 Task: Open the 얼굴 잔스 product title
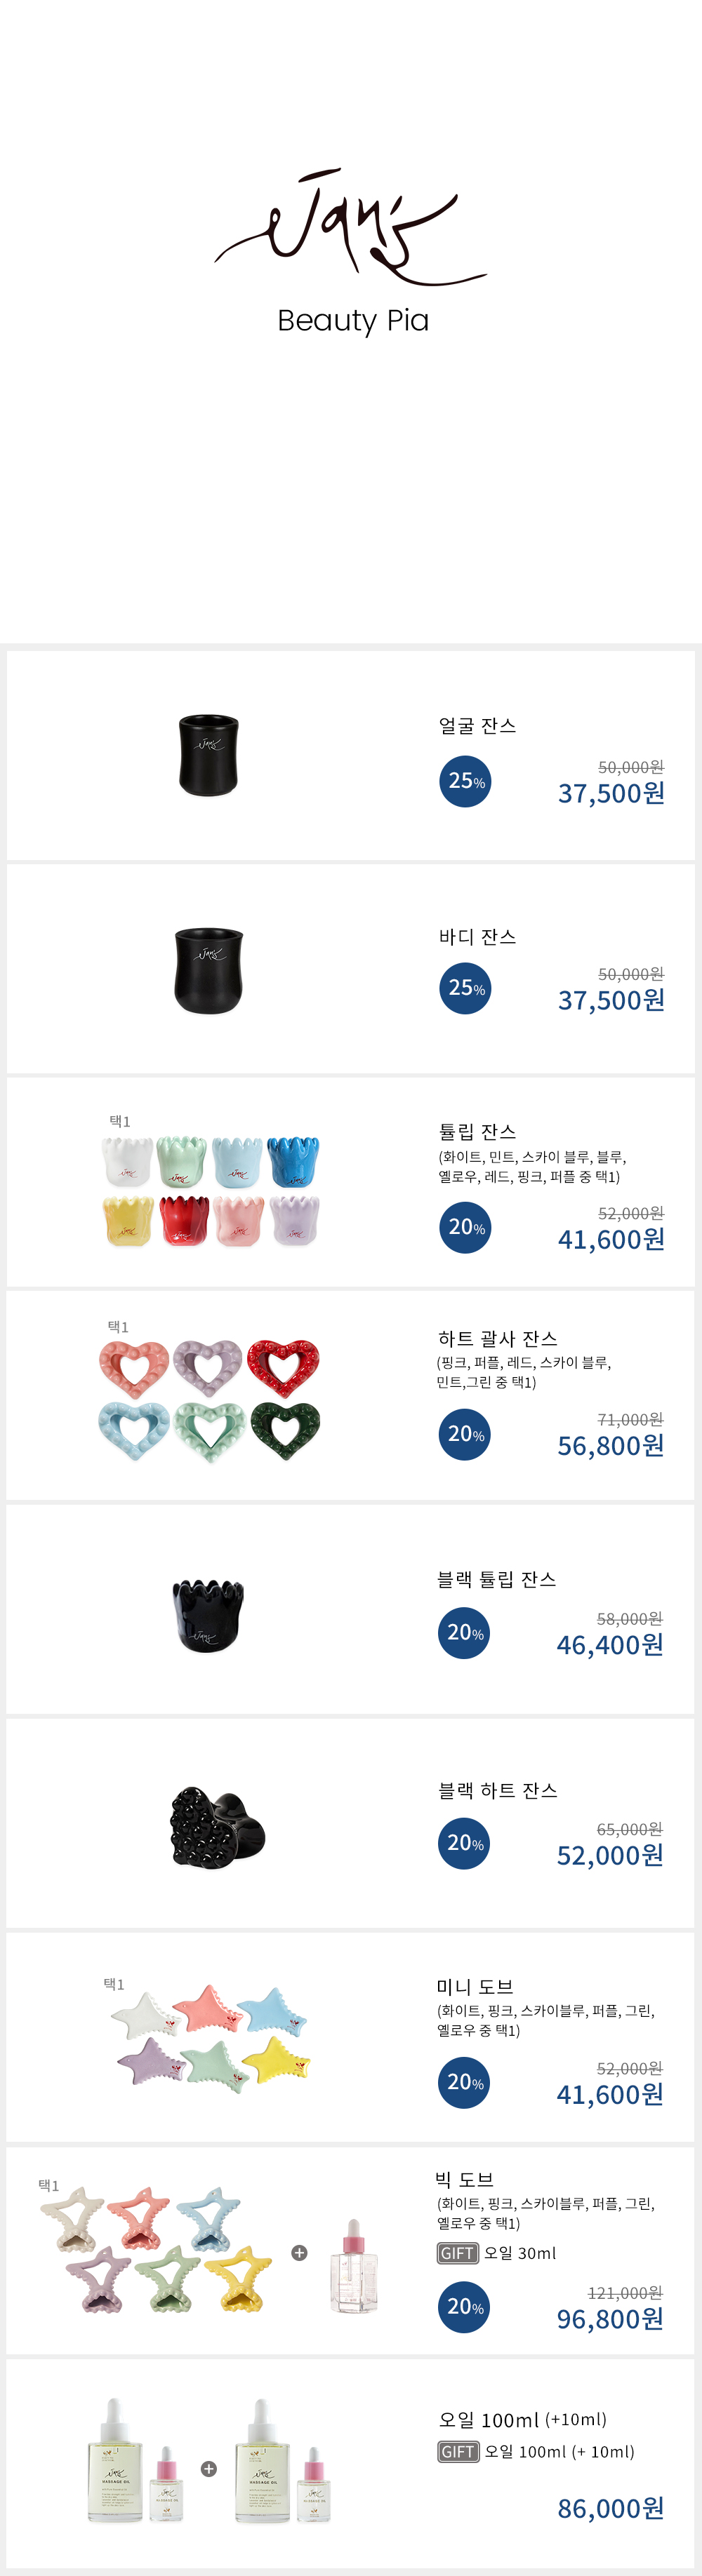pyautogui.click(x=477, y=726)
